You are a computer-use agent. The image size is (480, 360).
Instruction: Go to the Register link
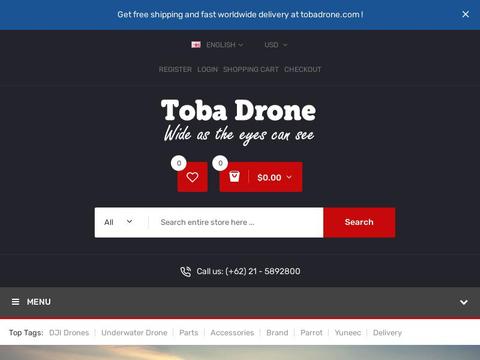coord(175,69)
